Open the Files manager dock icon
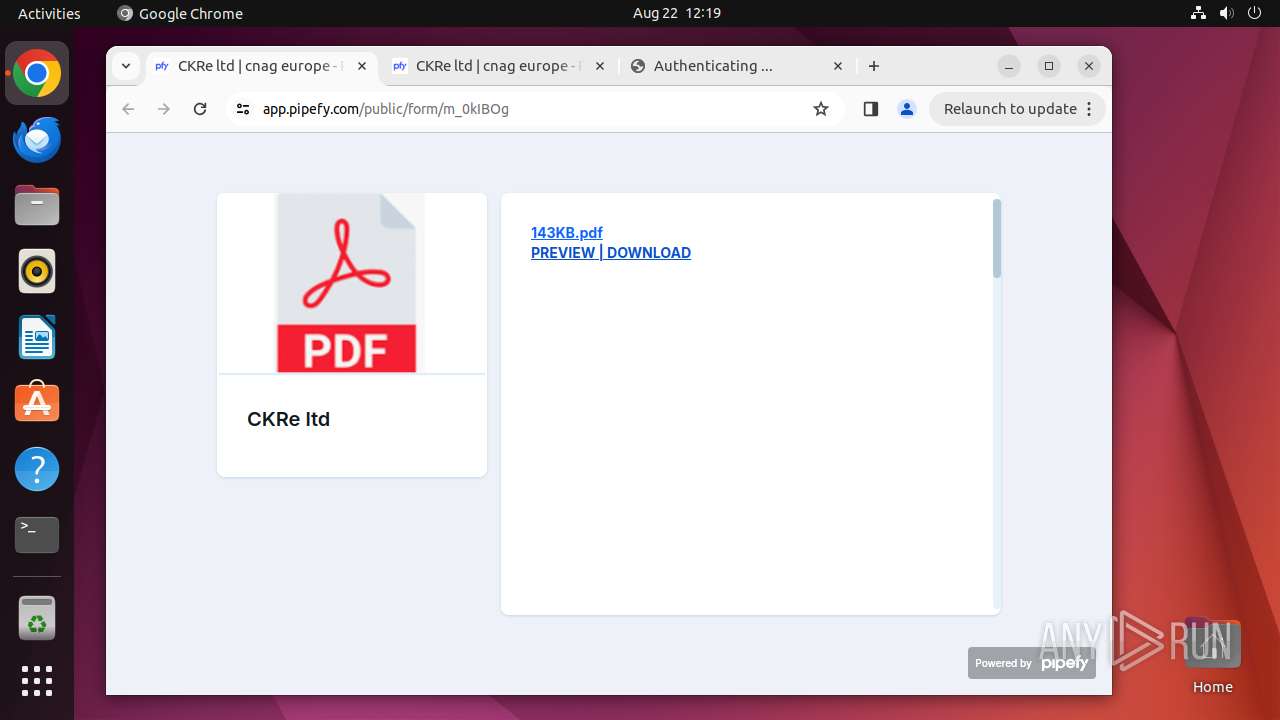Viewport: 1280px width, 720px height. 37,206
